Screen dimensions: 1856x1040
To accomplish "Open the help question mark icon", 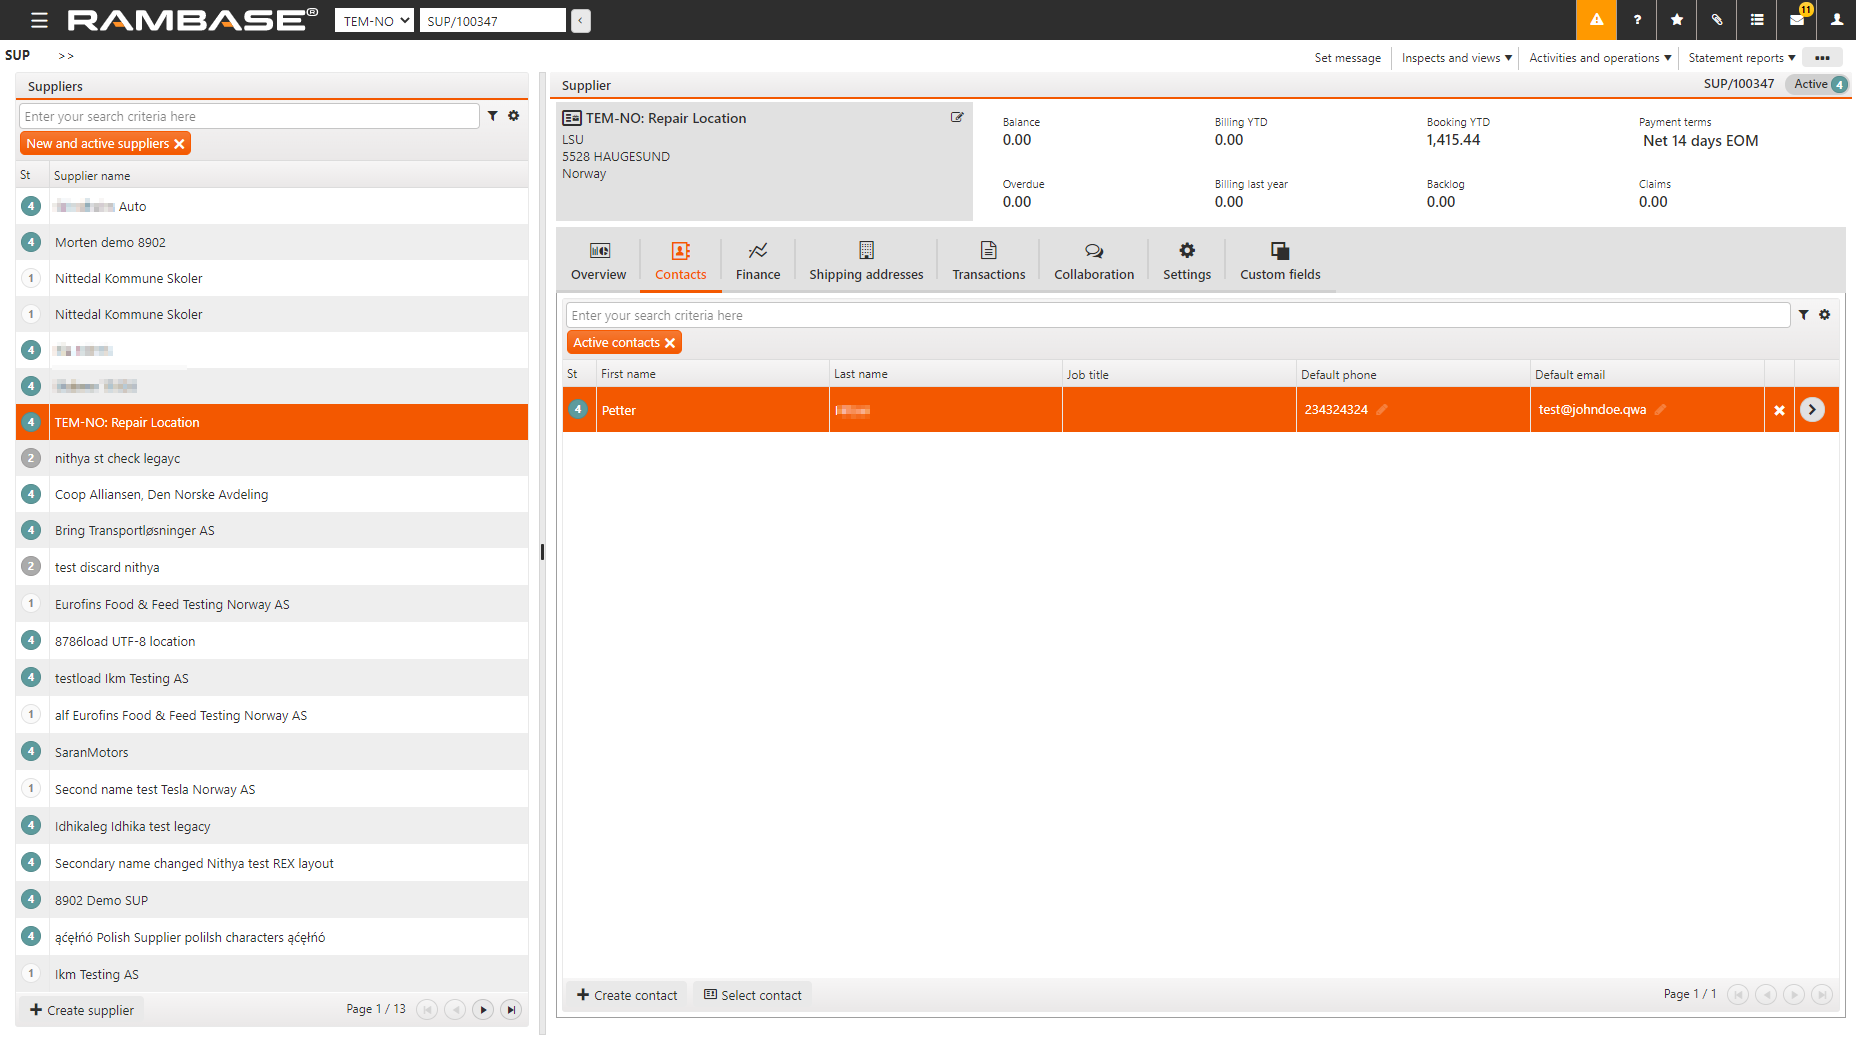I will pyautogui.click(x=1637, y=20).
